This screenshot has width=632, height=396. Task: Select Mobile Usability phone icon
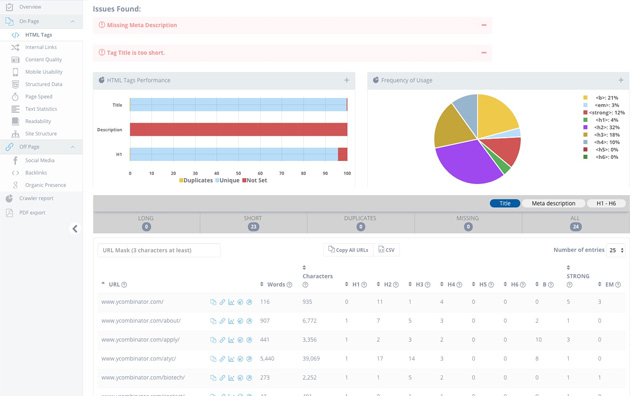15,72
